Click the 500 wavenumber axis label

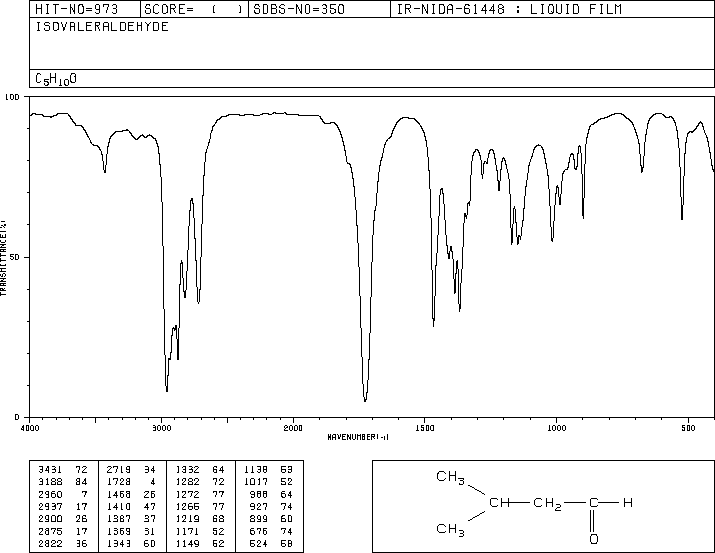pyautogui.click(x=688, y=428)
